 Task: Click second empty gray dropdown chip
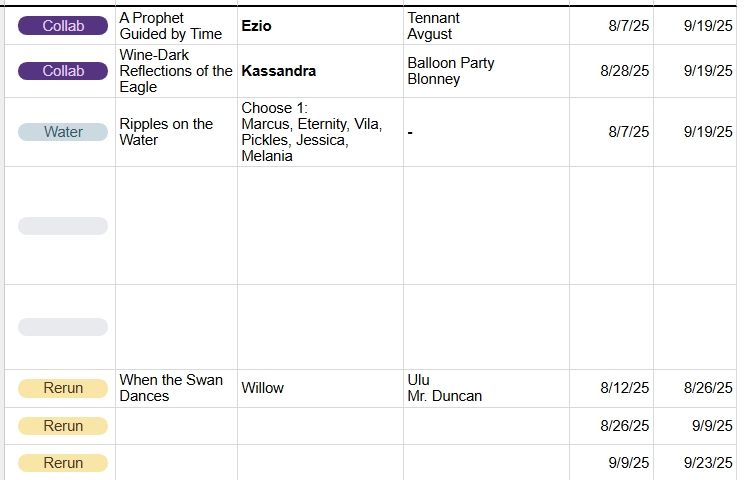coord(62,327)
